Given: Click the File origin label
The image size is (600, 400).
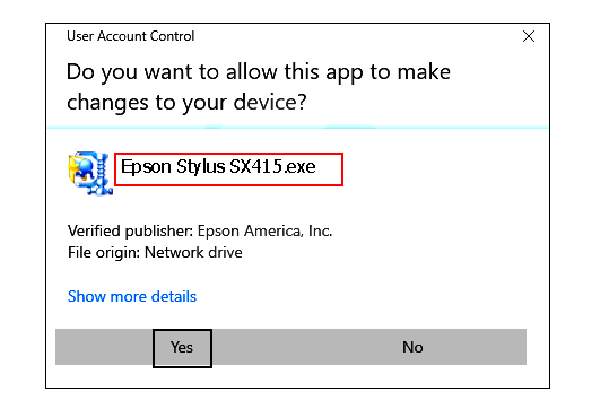Looking at the screenshot, I should [104, 253].
